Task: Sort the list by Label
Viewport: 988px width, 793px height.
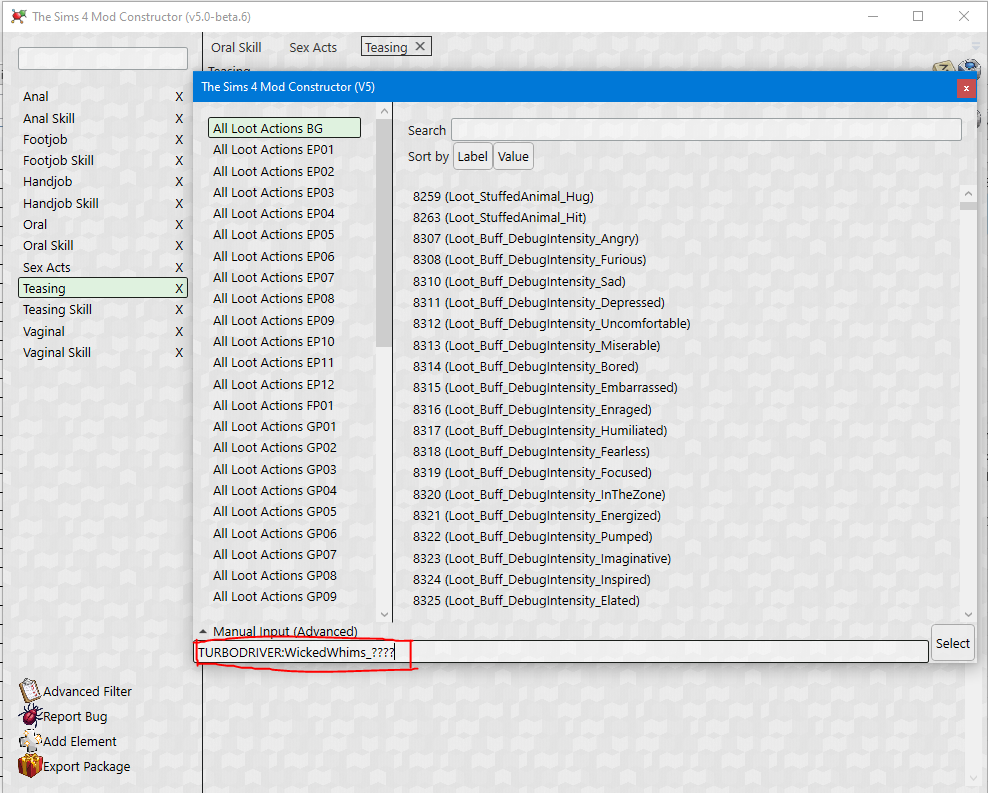Action: [473, 156]
